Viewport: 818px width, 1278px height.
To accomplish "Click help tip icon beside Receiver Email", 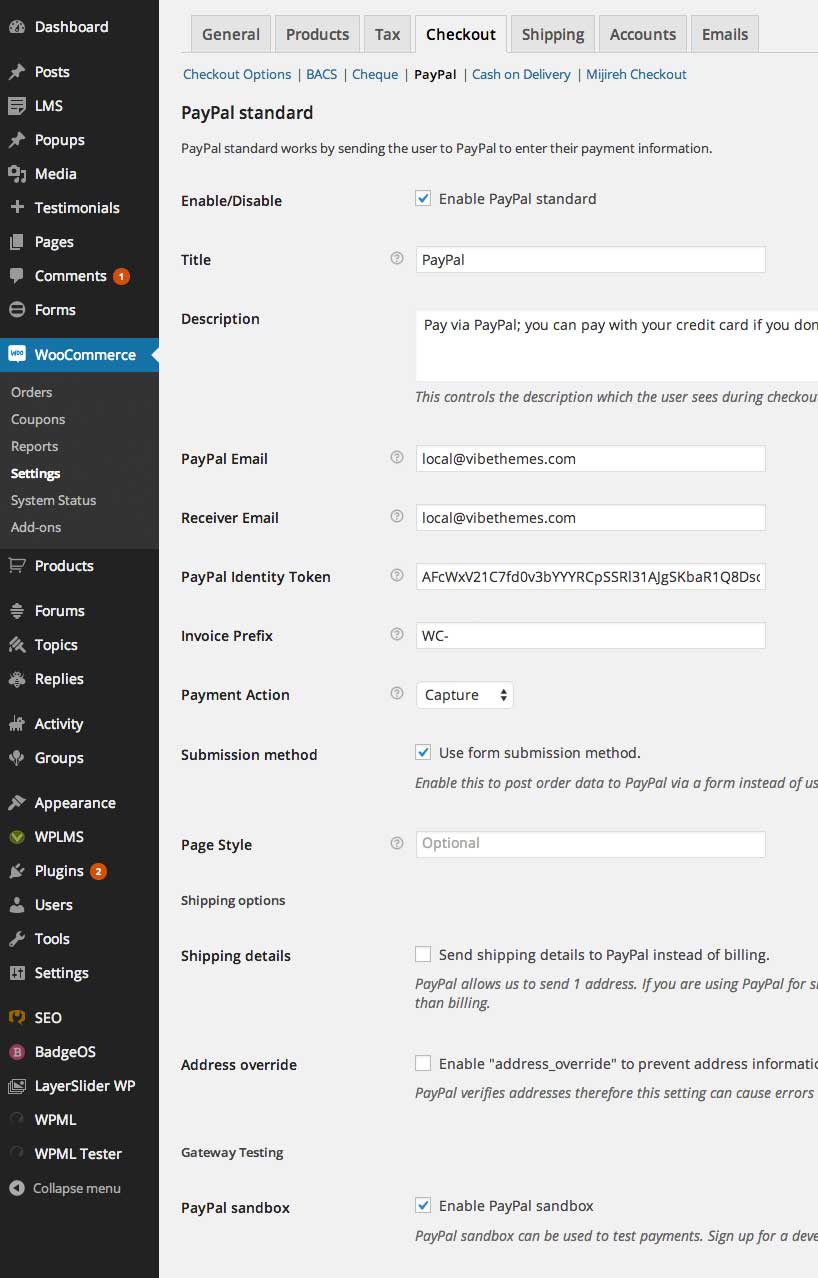I will [397, 517].
